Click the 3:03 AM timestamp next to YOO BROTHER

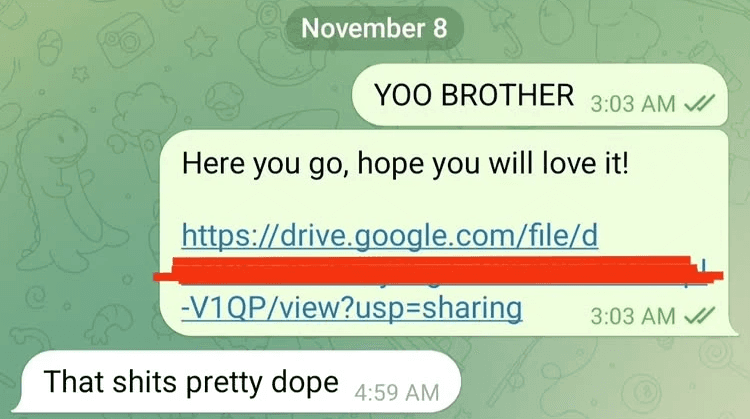click(x=632, y=103)
